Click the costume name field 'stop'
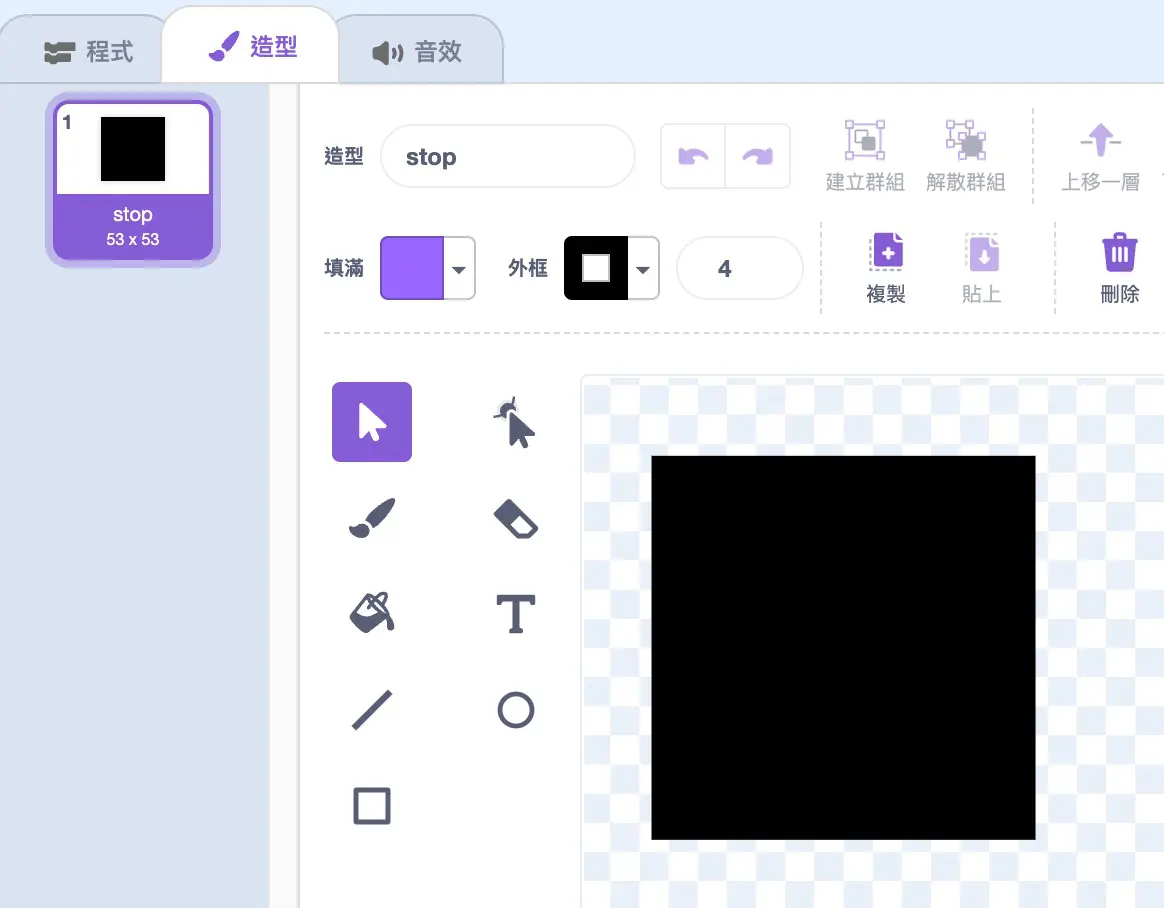 point(507,157)
